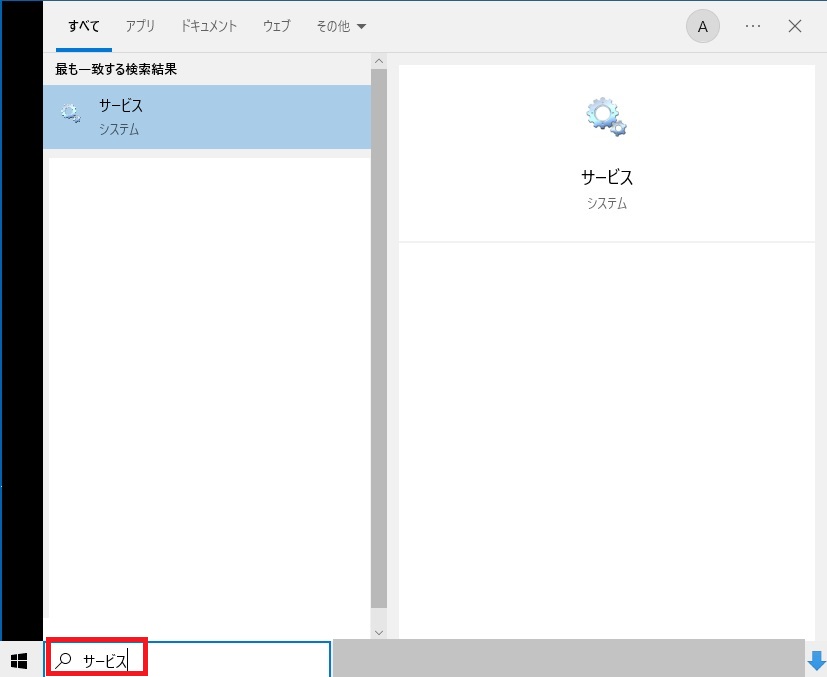
Task: Click the サービス title in preview pane
Action: pos(607,178)
